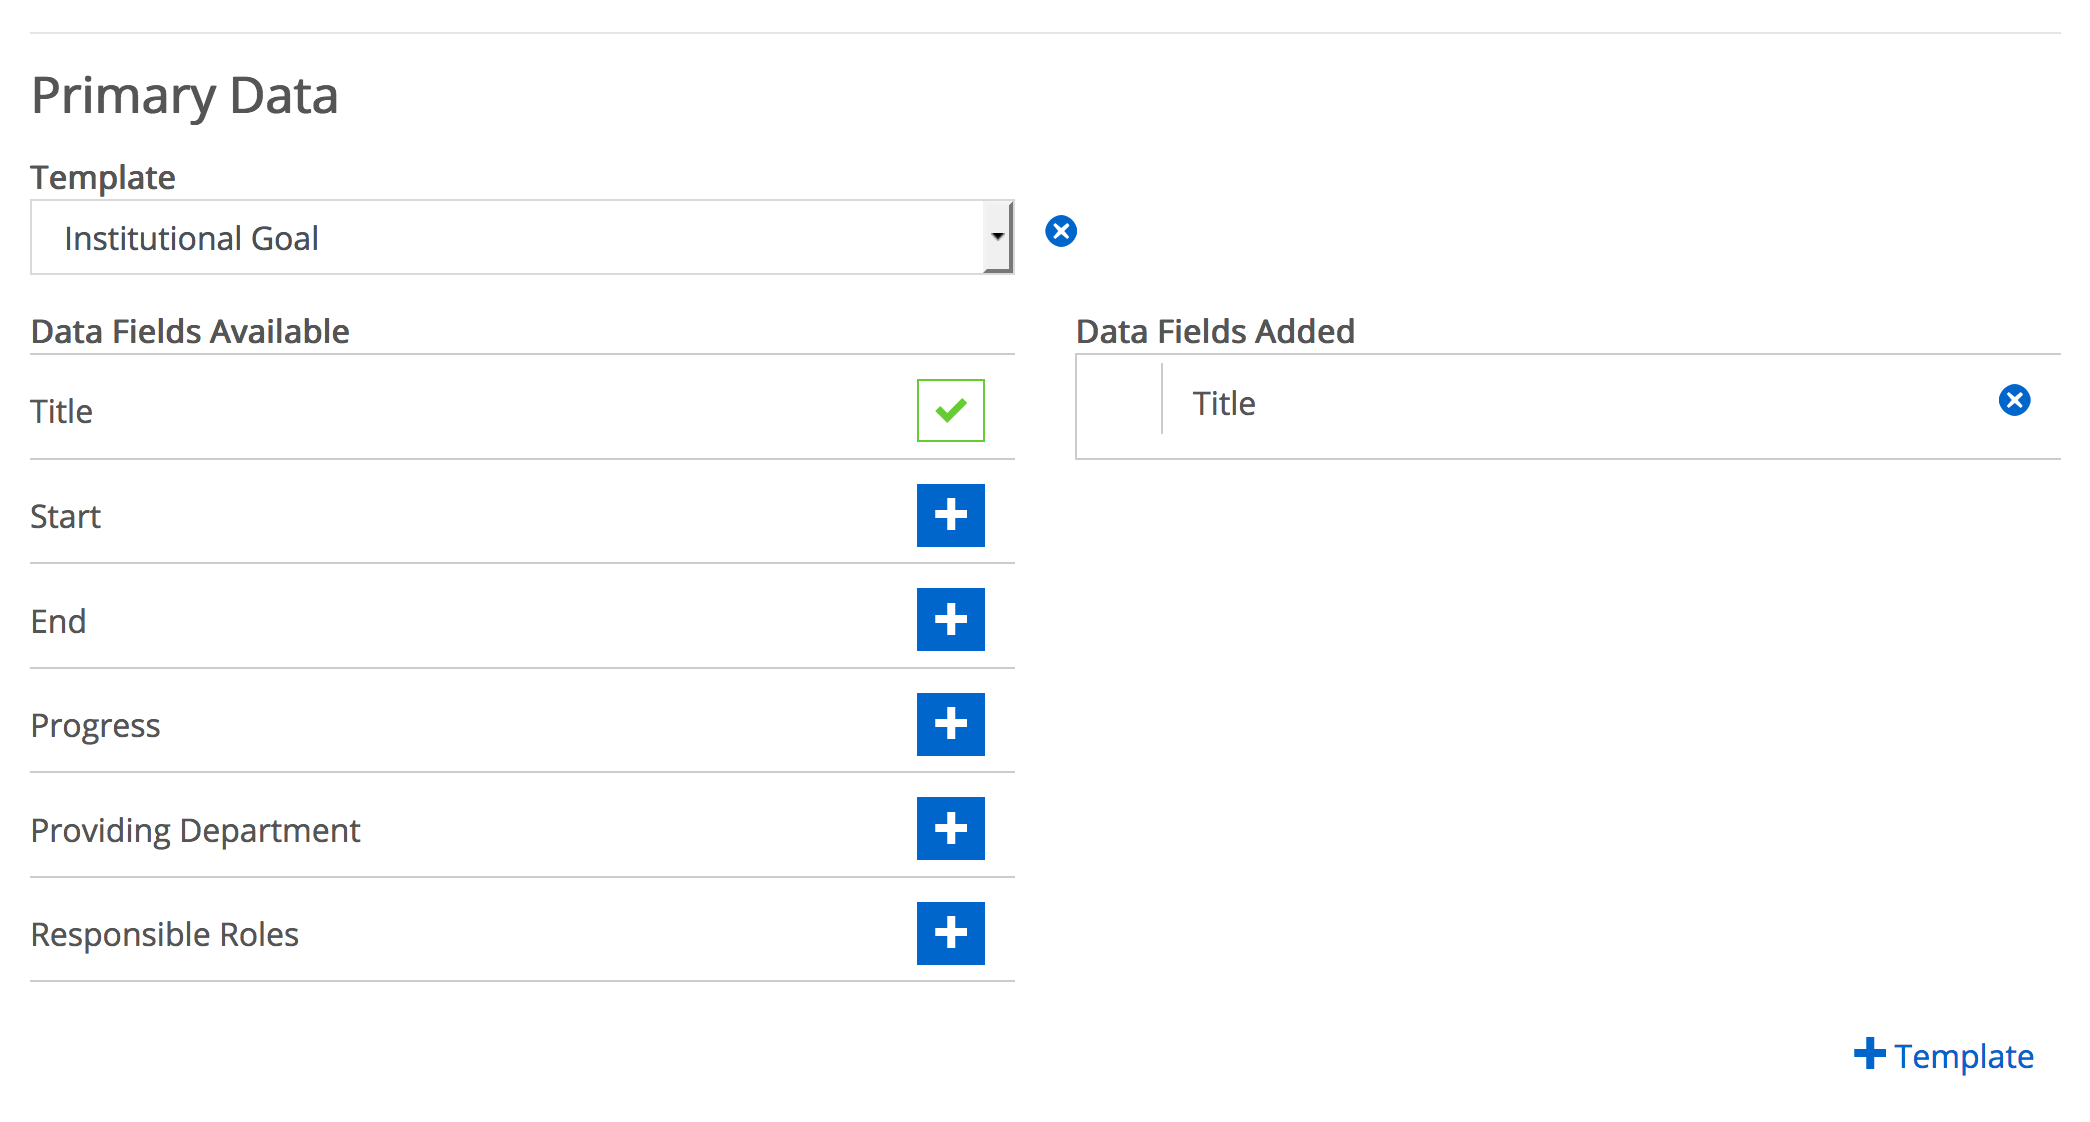Viewport: 2090px width, 1122px height.
Task: Click the Template link to add template
Action: pos(1963,1056)
